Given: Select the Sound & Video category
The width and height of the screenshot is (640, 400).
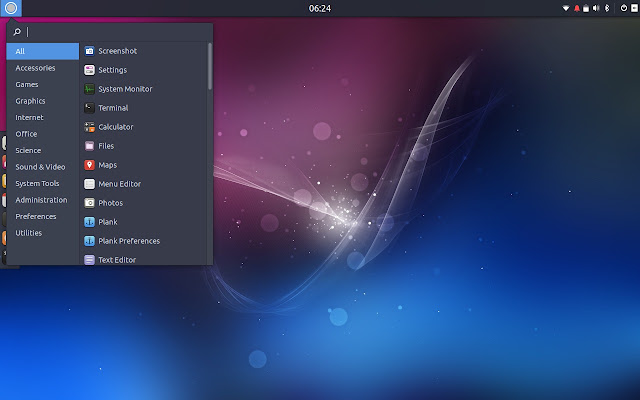Looking at the screenshot, I should (x=43, y=167).
